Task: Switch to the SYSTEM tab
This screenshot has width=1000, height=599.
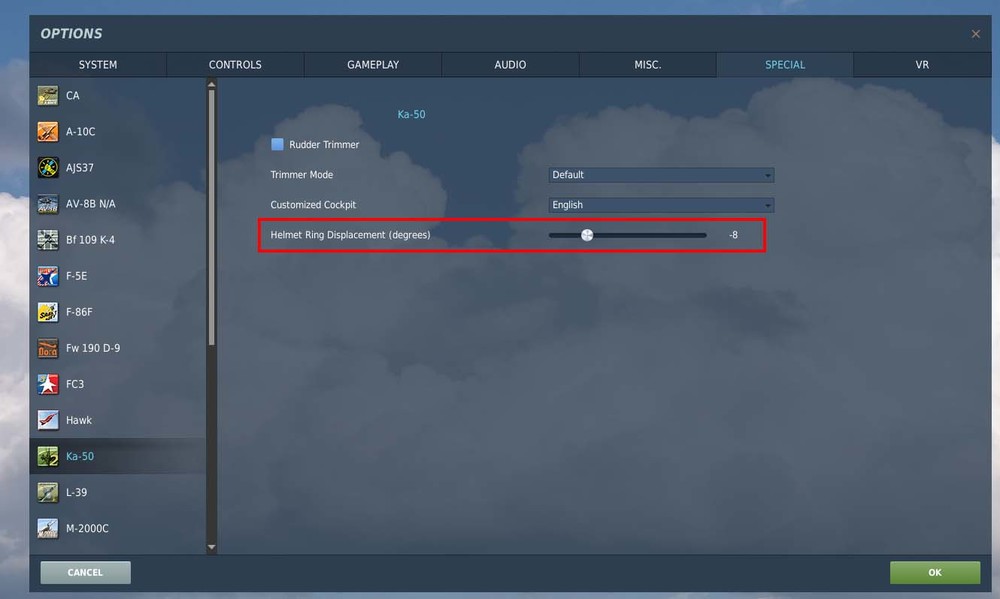Action: (98, 64)
